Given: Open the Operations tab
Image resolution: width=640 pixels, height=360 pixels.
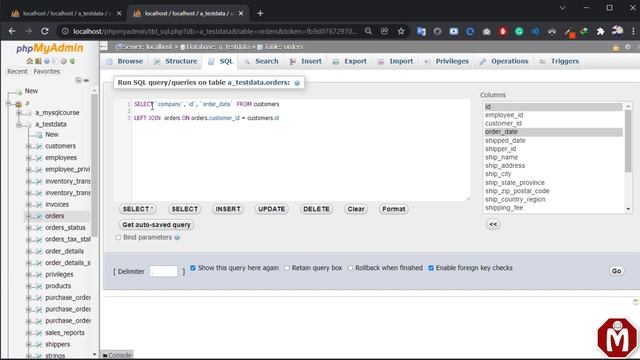Looking at the screenshot, I should (x=504, y=61).
